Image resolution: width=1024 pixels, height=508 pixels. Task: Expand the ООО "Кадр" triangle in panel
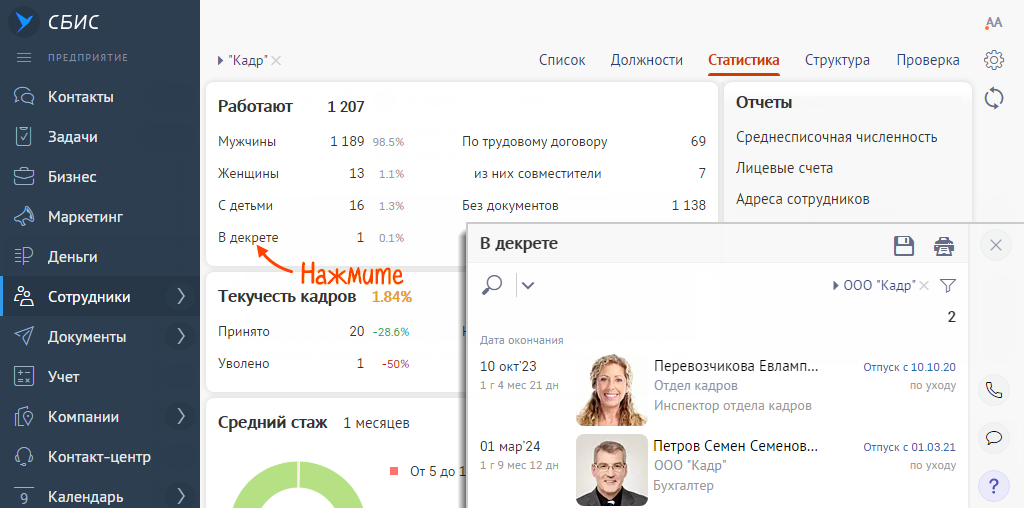pyautogui.click(x=837, y=285)
